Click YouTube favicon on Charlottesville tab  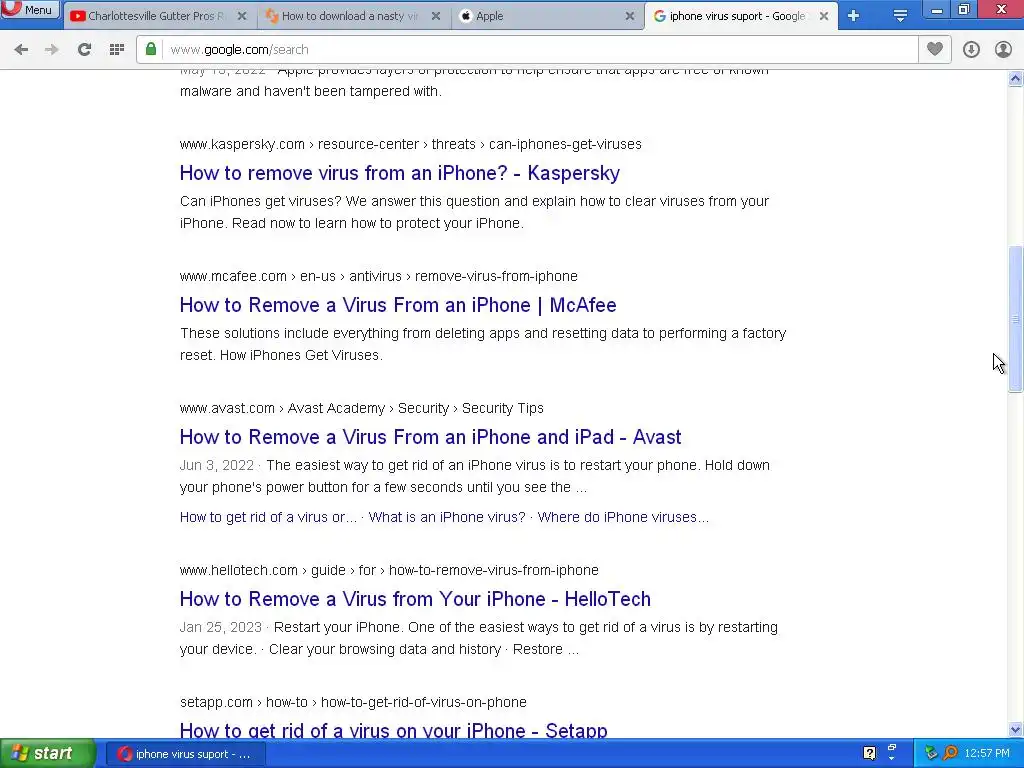click(78, 16)
